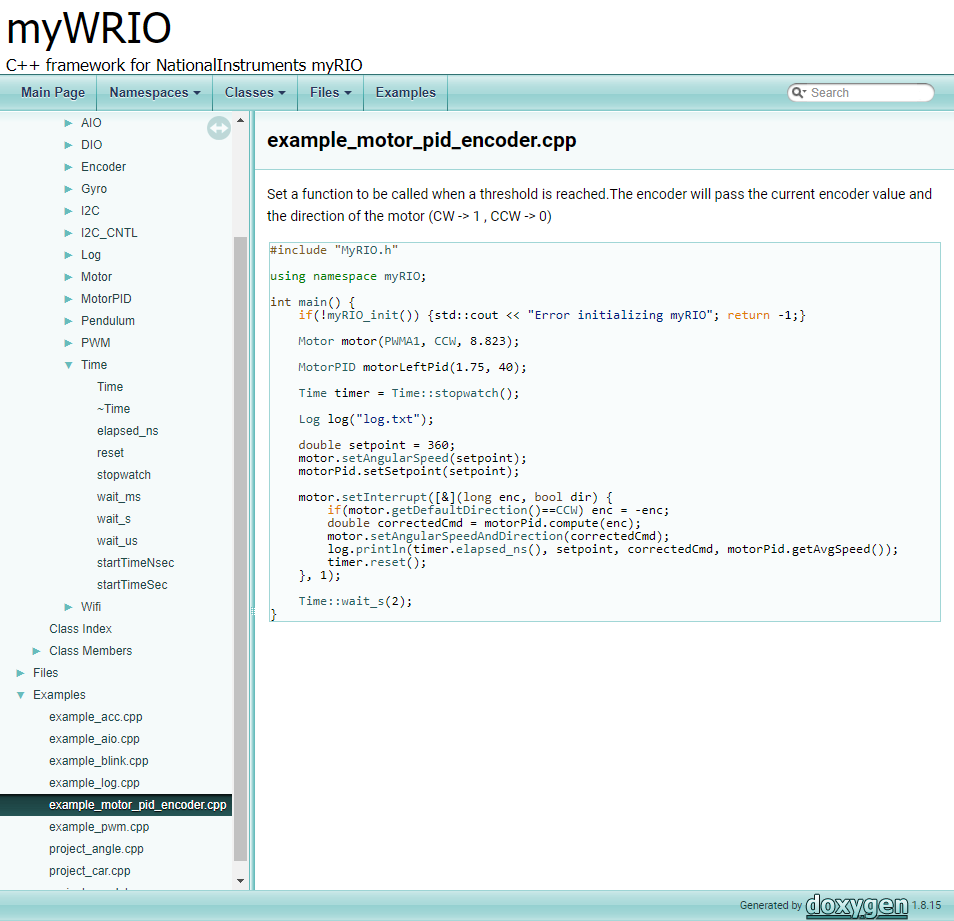Click the search magnifier icon
954x921 pixels.
click(x=798, y=92)
